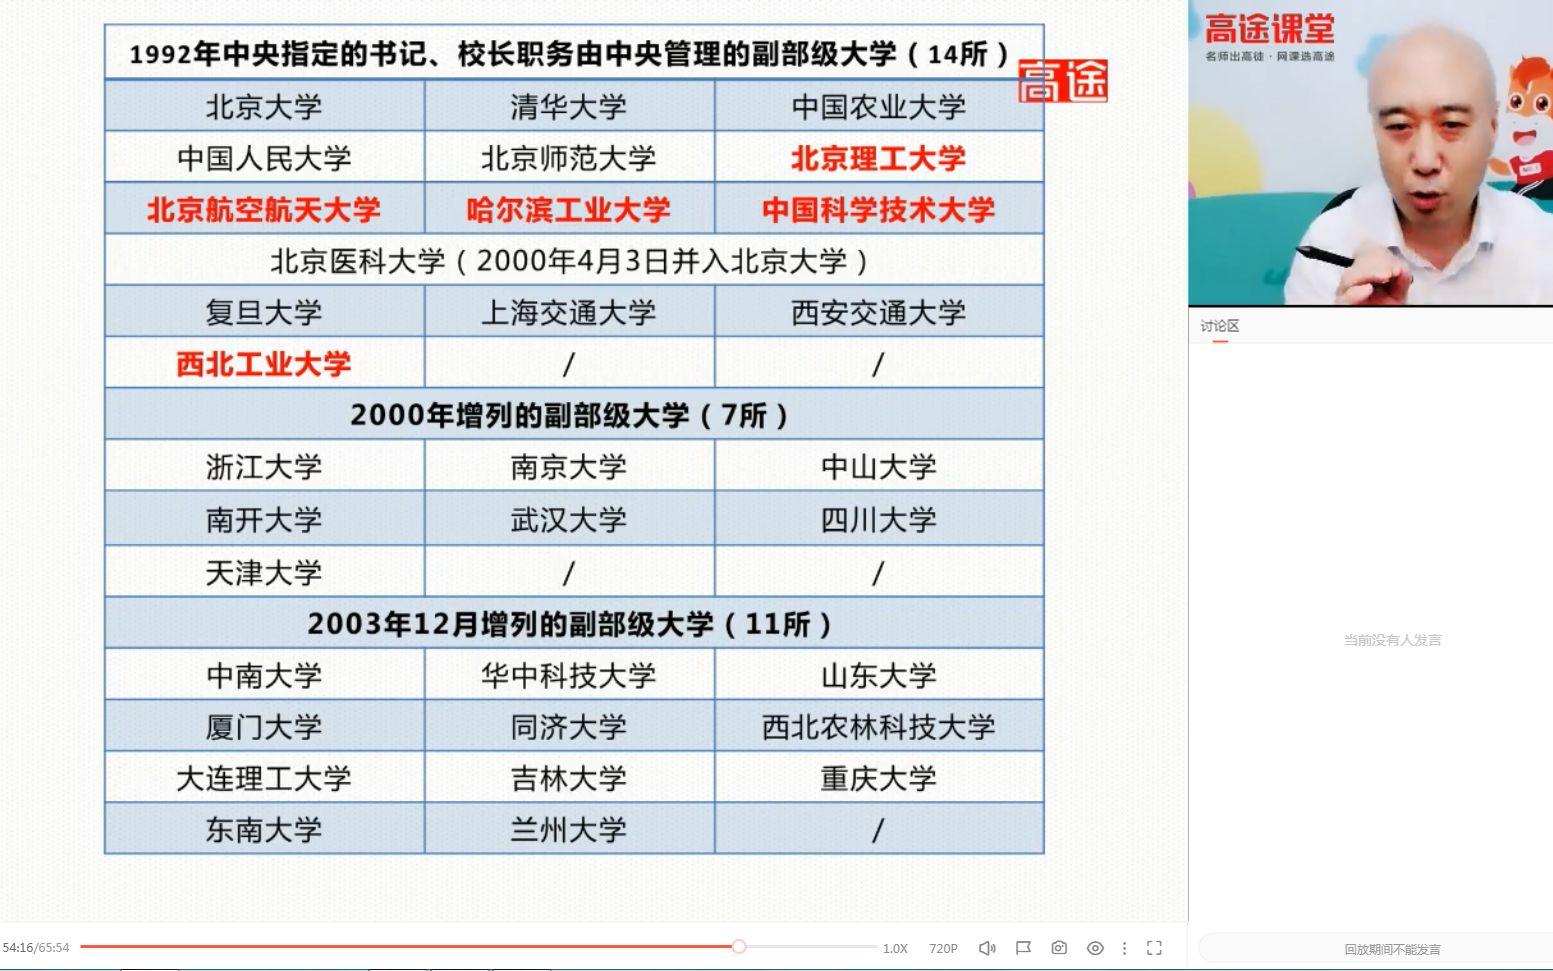Click the teacher webcam video thumbnail
The width and height of the screenshot is (1553, 971).
(x=1370, y=152)
